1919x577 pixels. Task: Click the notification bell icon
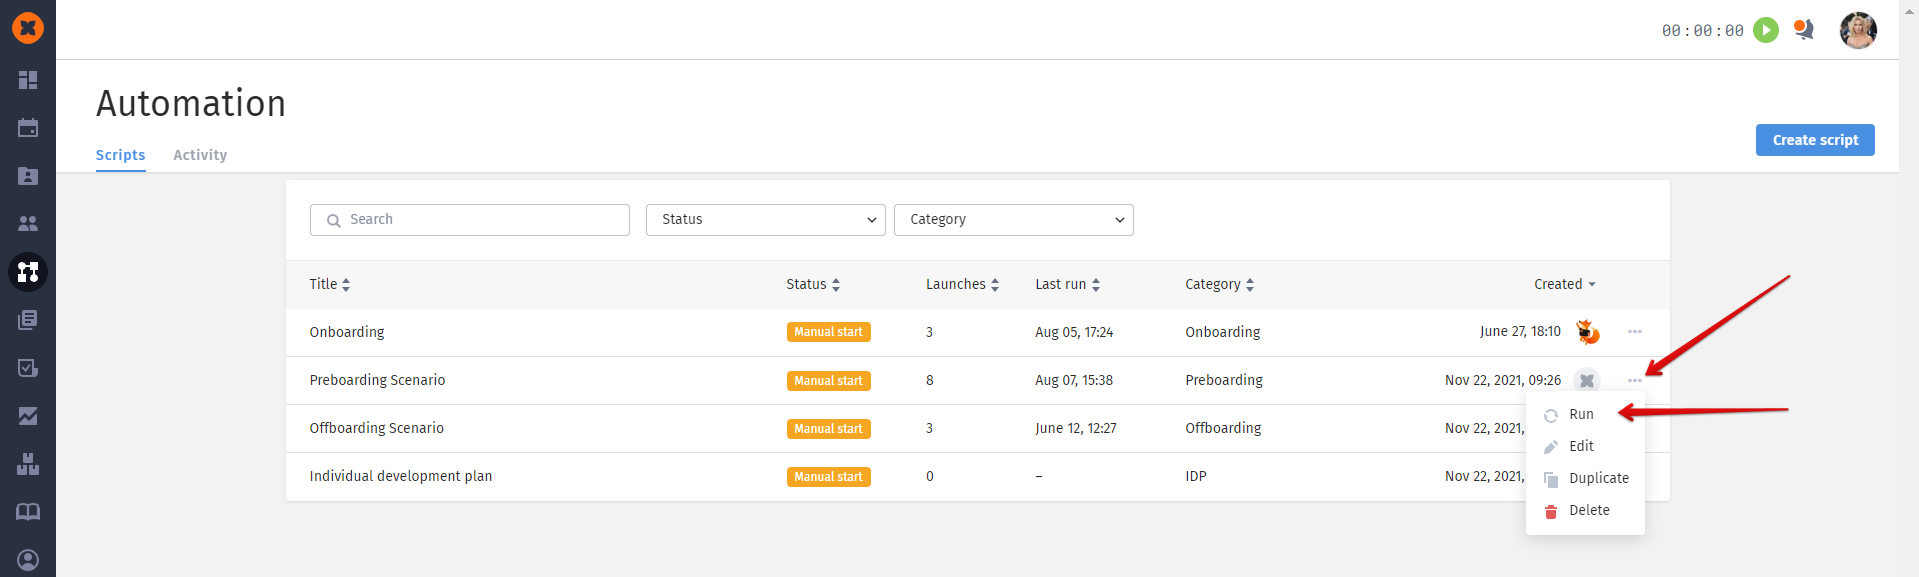[x=1804, y=30]
